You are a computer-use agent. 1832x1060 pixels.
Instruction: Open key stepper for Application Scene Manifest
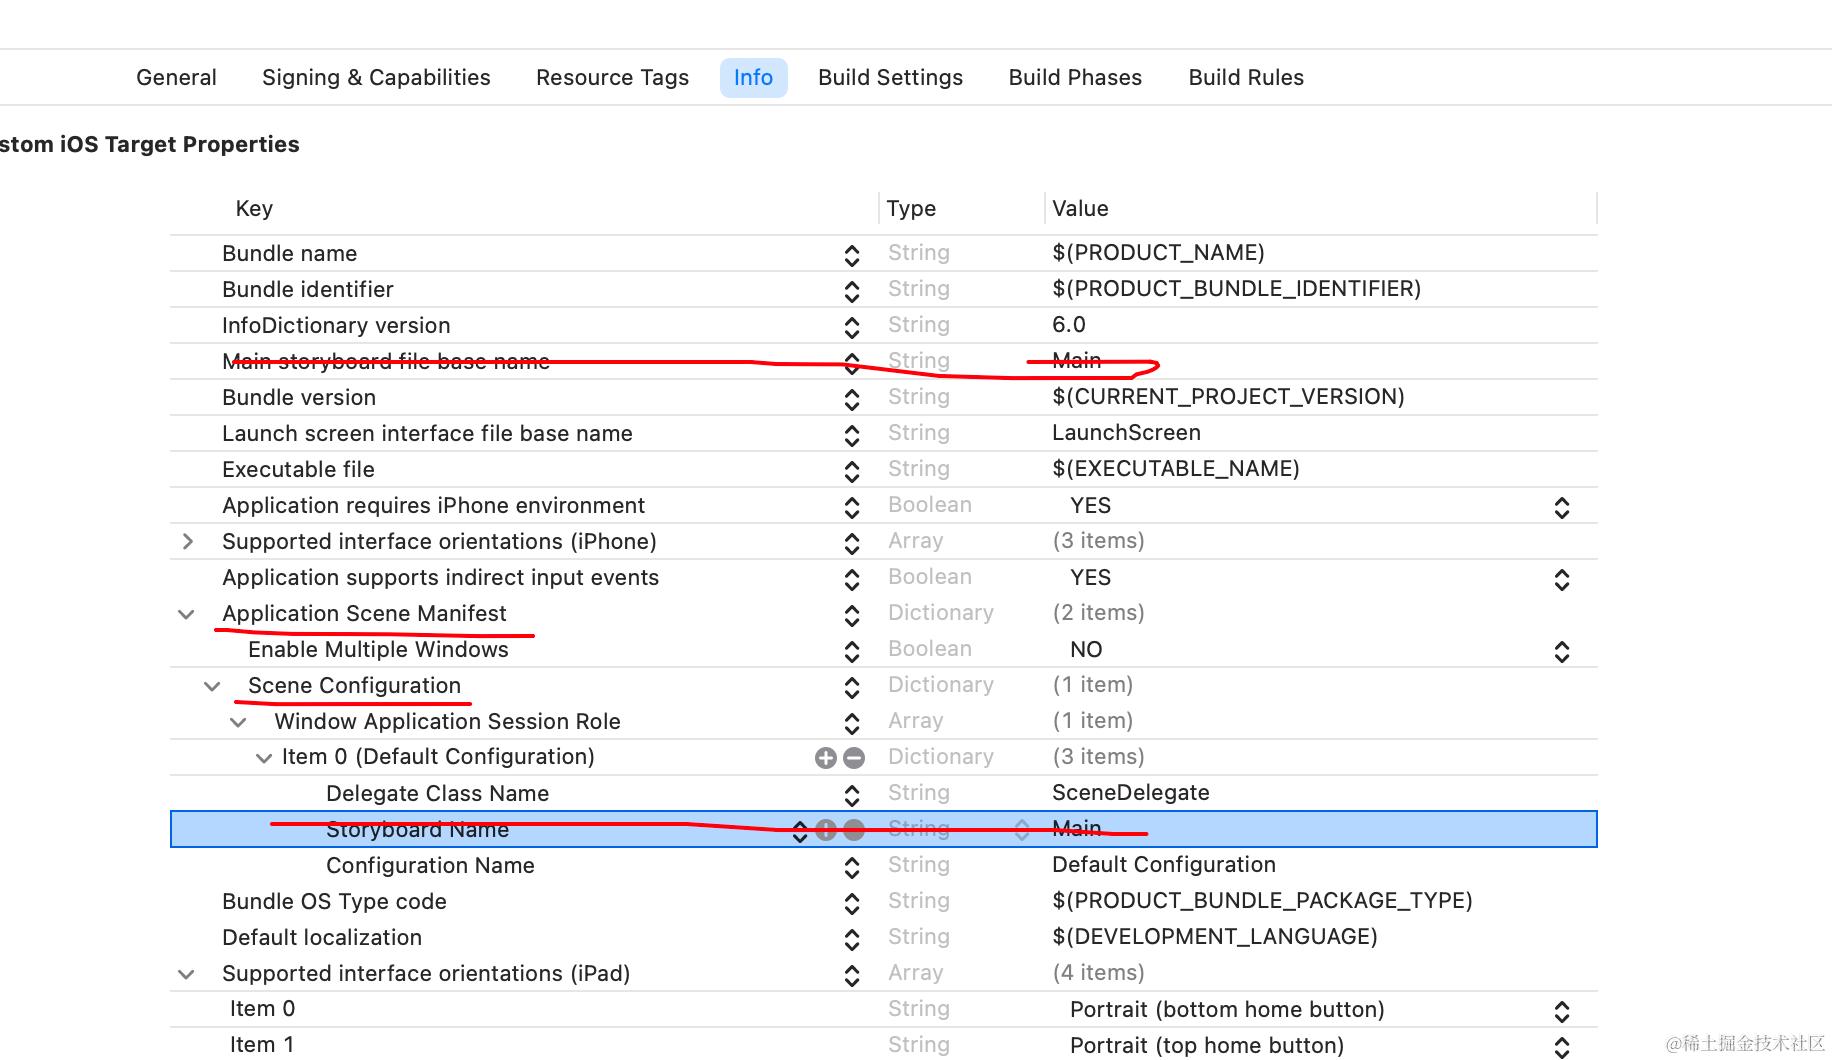coord(852,615)
